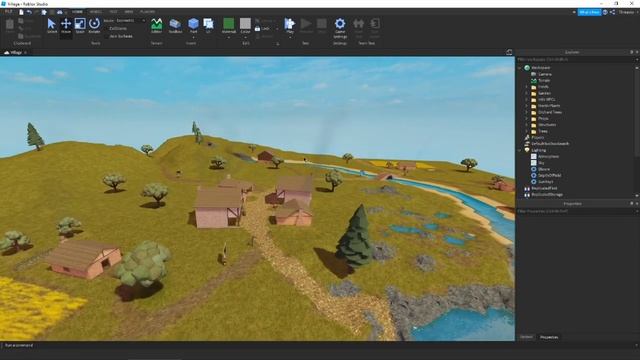This screenshot has width=640, height=360.
Task: Pick the Rotate tool
Action: pos(94,24)
